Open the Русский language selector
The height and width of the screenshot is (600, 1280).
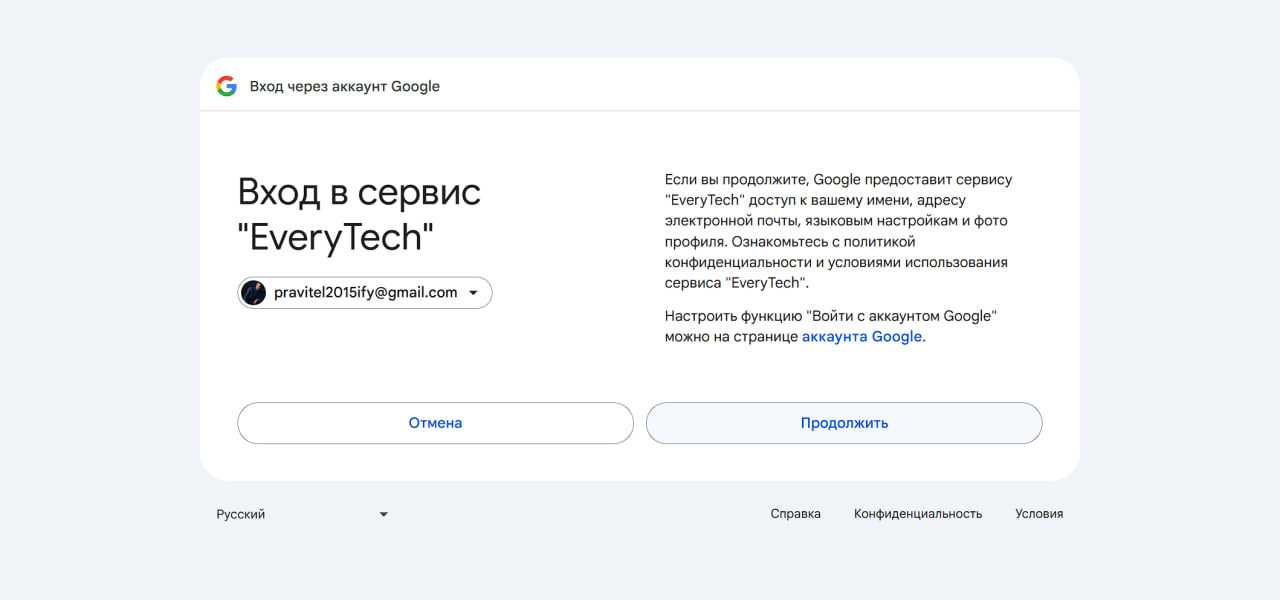click(302, 514)
